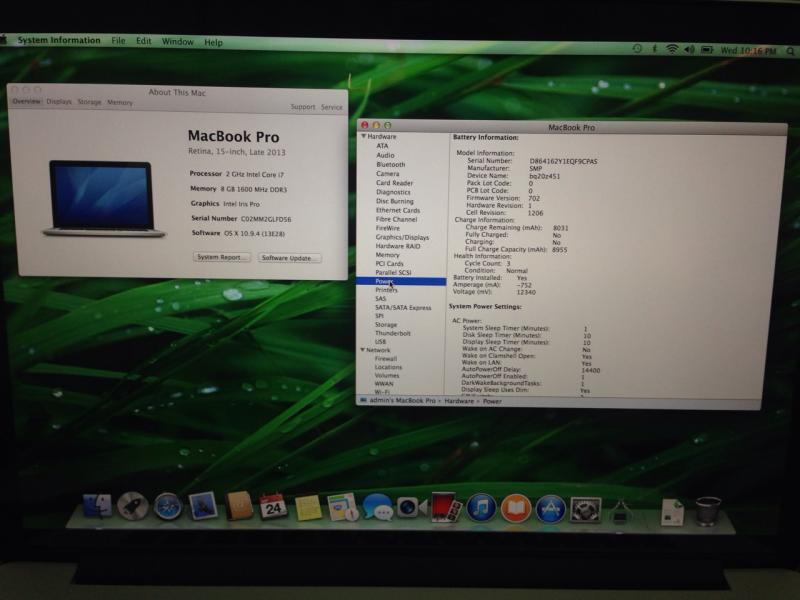Image resolution: width=800 pixels, height=600 pixels.
Task: Select ATA in Hardware list
Action: [x=382, y=146]
